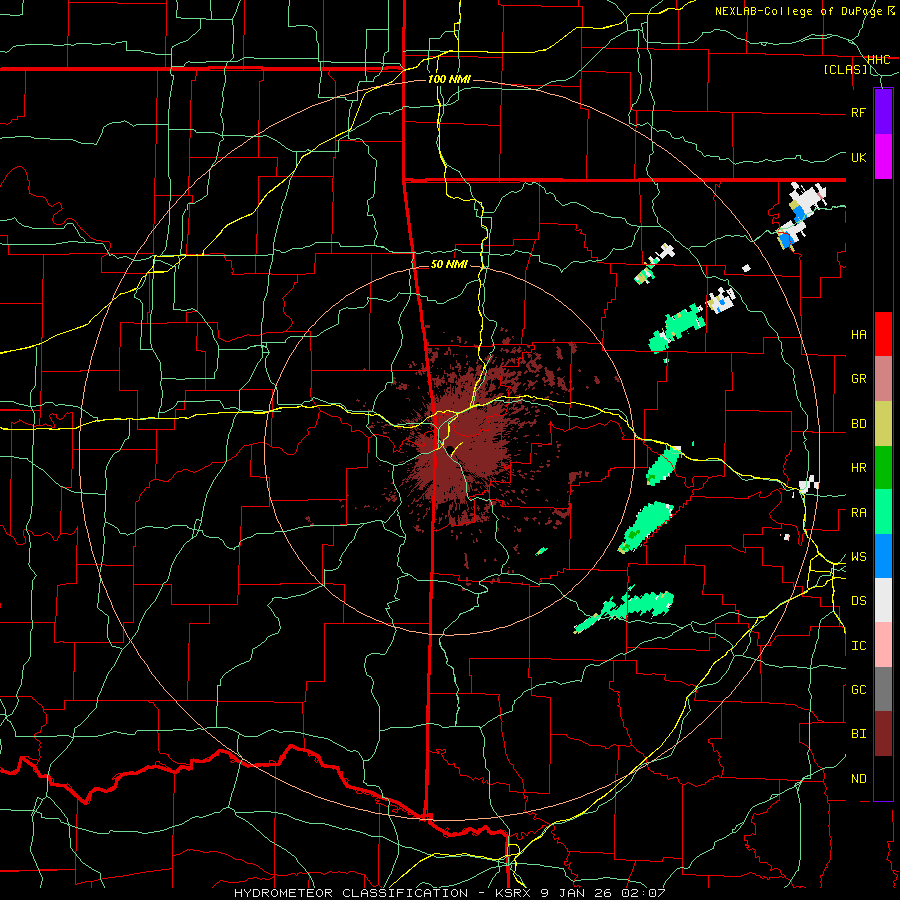Click the WS legend label
This screenshot has width=900, height=900.
tap(858, 557)
